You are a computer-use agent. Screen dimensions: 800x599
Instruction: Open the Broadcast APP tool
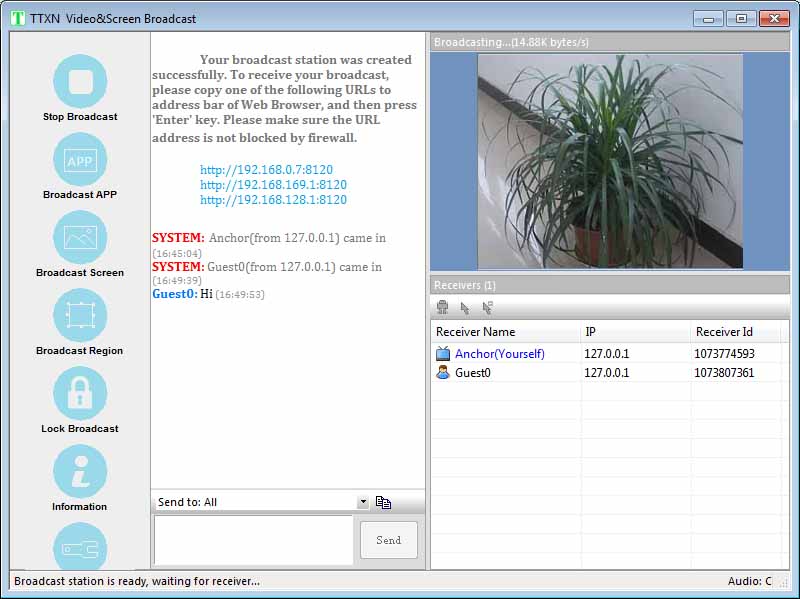[78, 160]
